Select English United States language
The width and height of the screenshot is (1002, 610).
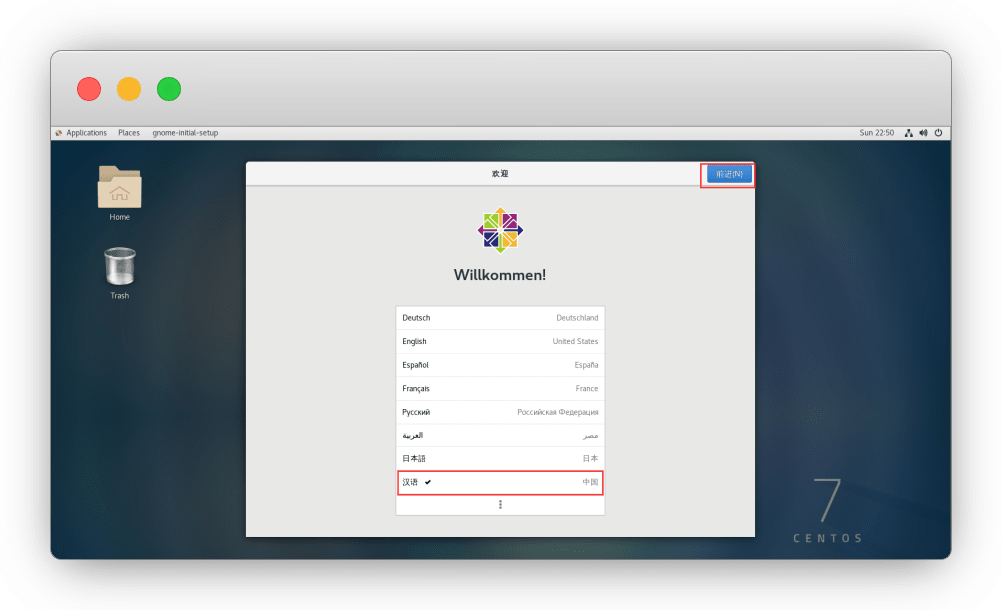(x=500, y=342)
